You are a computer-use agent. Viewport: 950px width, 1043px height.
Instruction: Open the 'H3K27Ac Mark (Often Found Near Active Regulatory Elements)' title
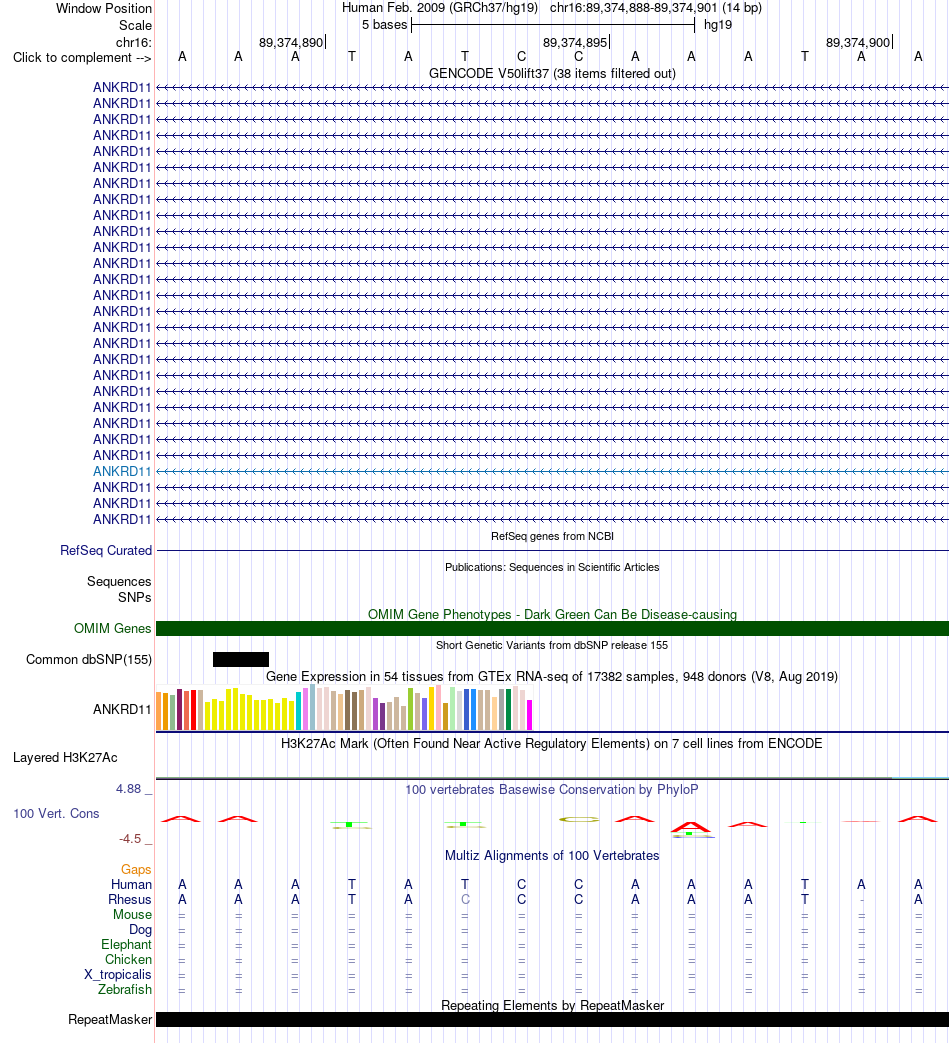[552, 744]
